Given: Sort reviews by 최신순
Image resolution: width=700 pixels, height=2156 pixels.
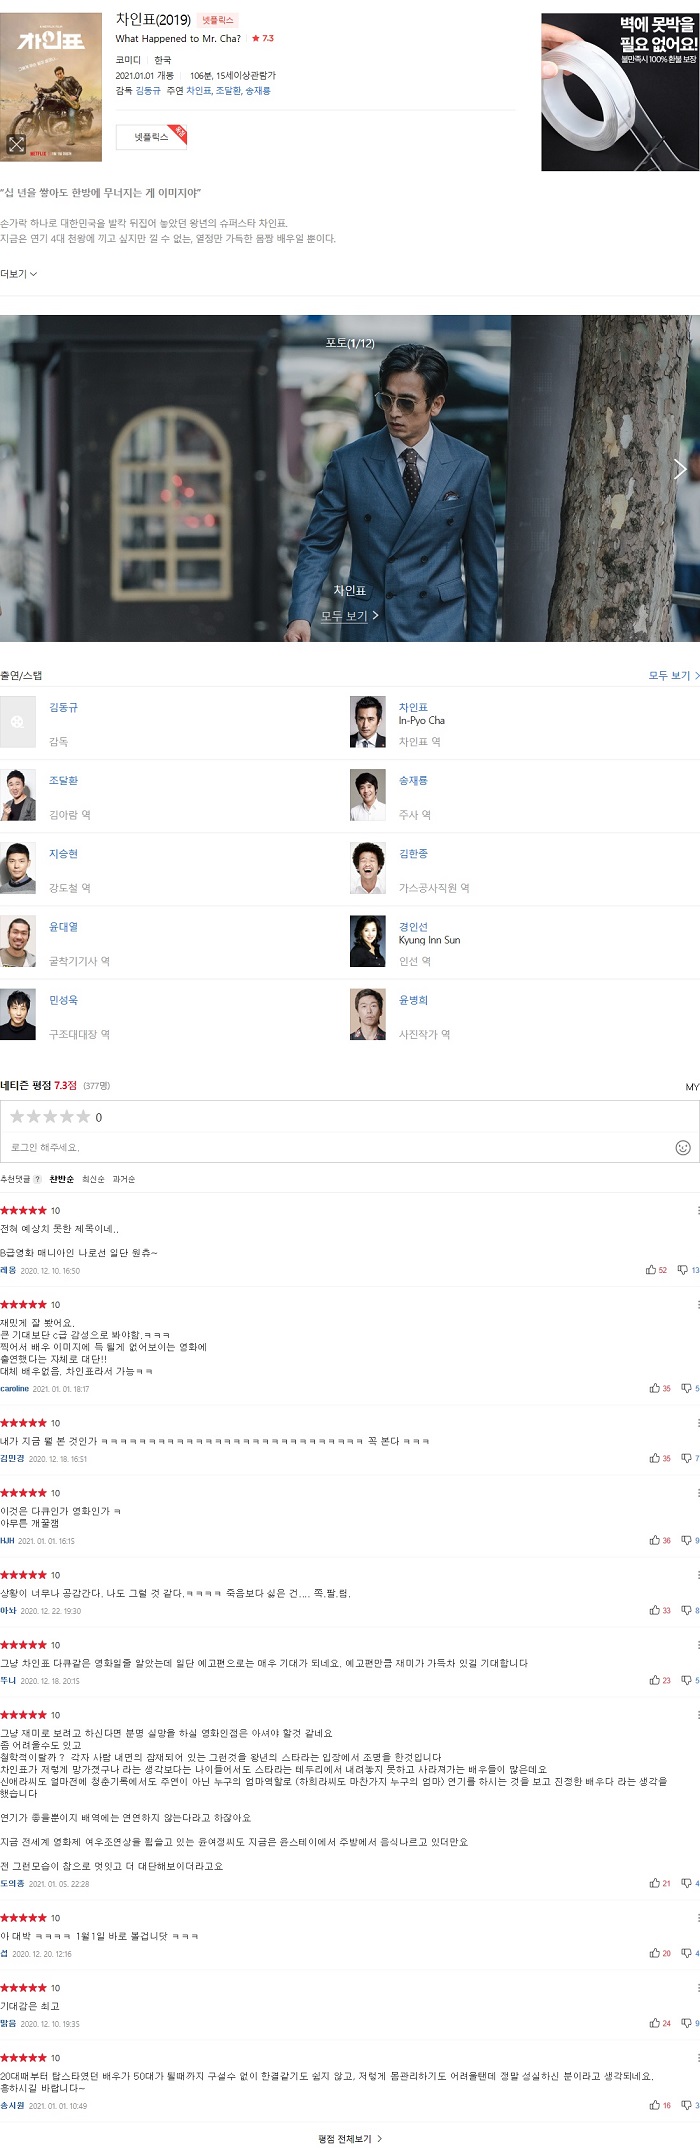Looking at the screenshot, I should coord(93,1179).
